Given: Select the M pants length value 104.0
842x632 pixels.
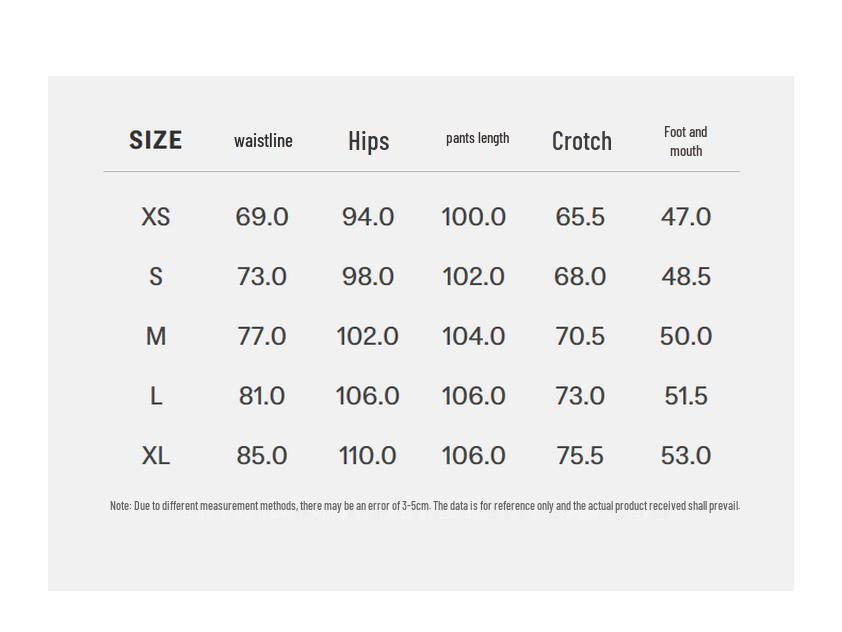Looking at the screenshot, I should (x=473, y=337).
